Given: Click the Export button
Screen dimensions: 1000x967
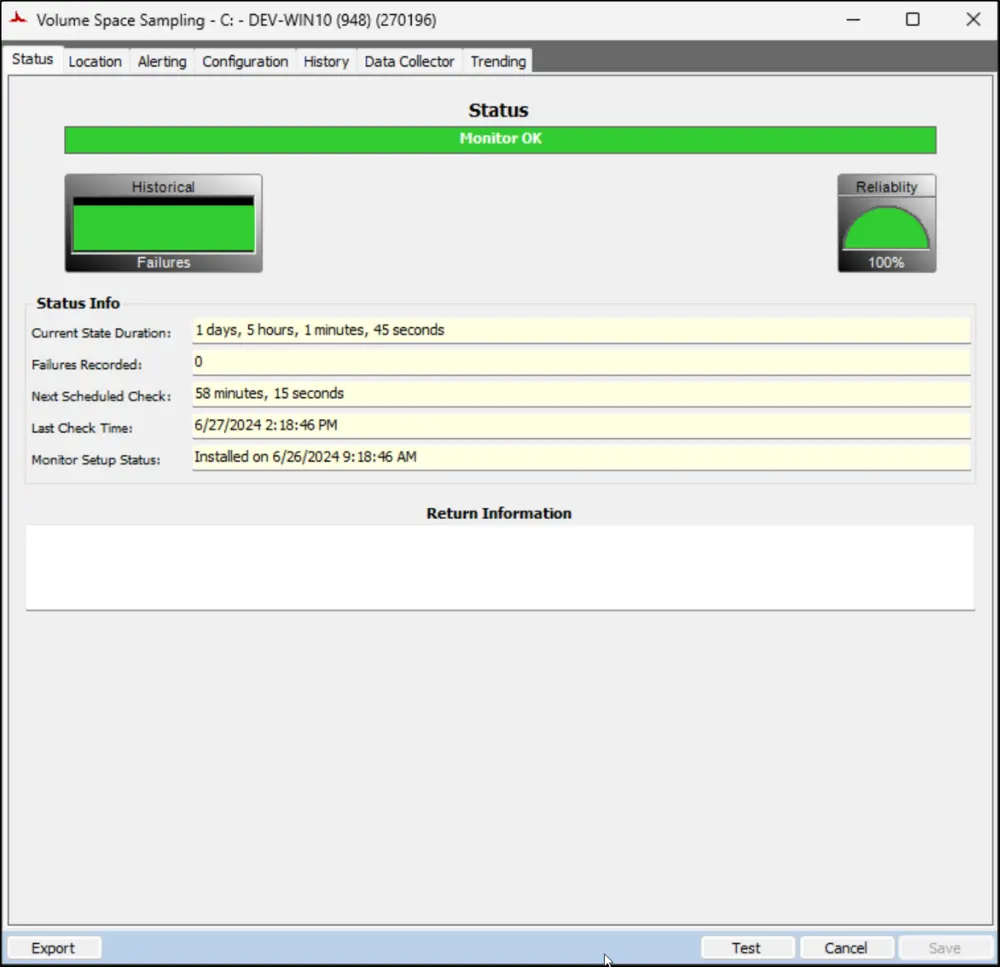Looking at the screenshot, I should (54, 948).
